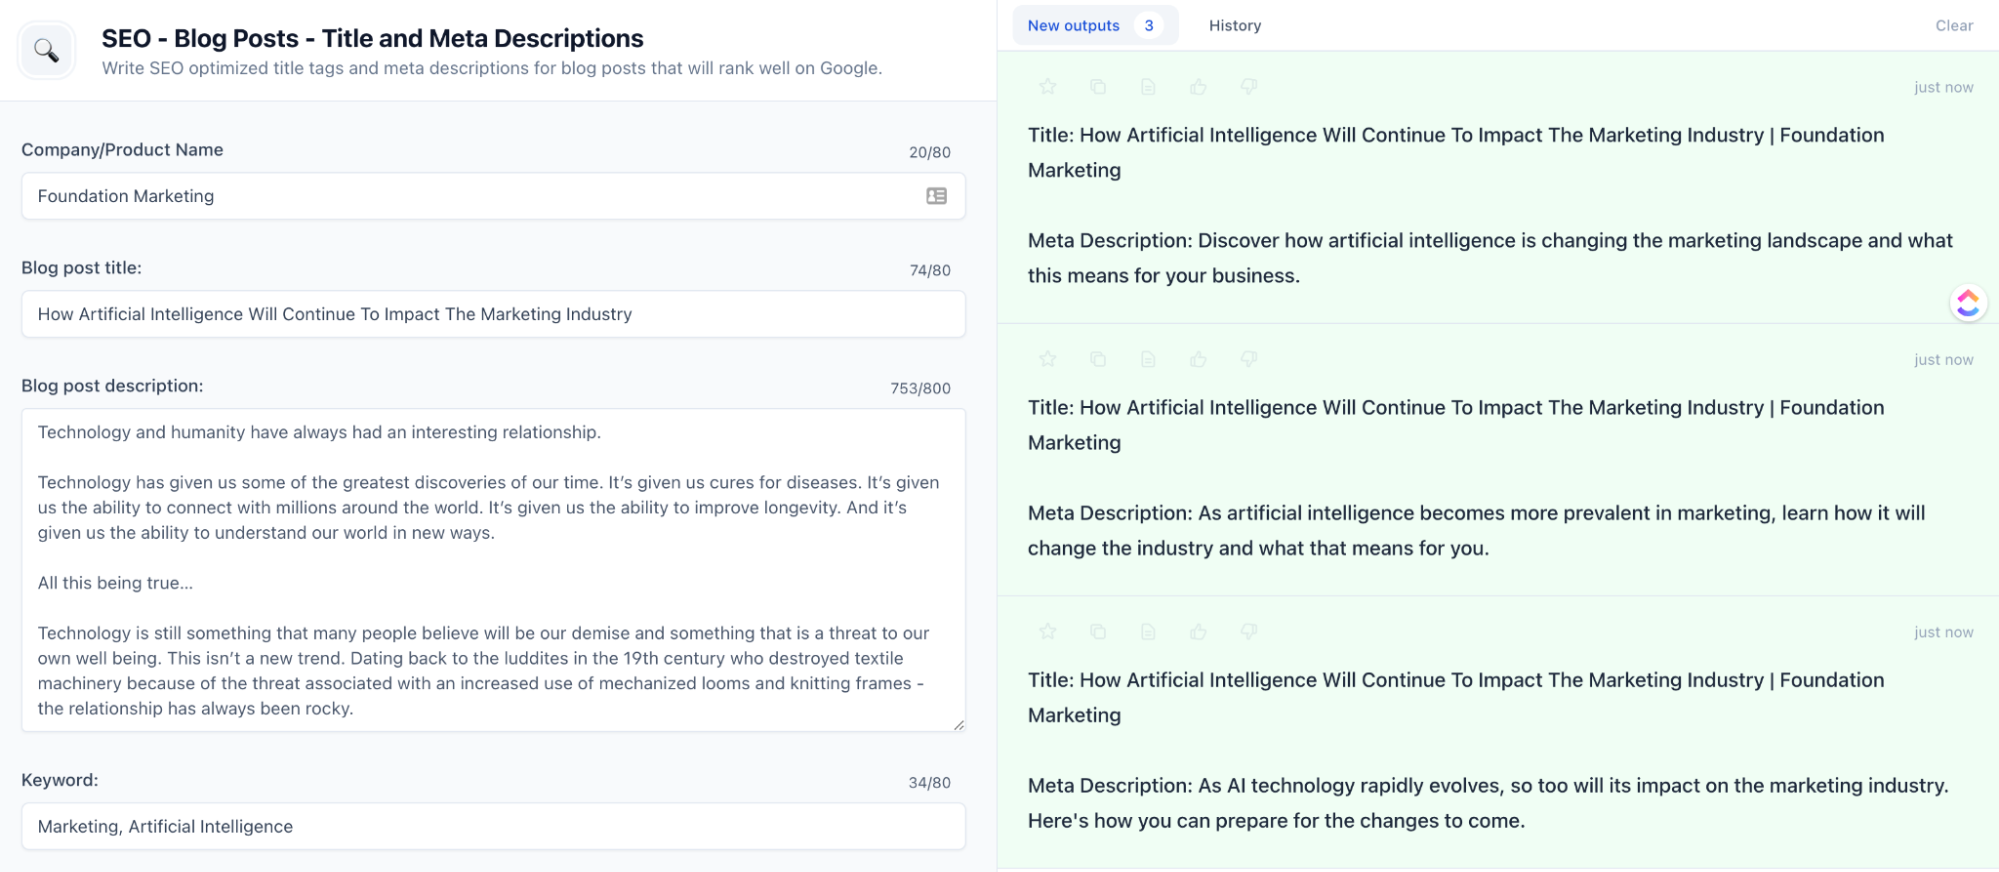Like the third output with thumbs up
The image size is (1999, 872).
pos(1198,632)
